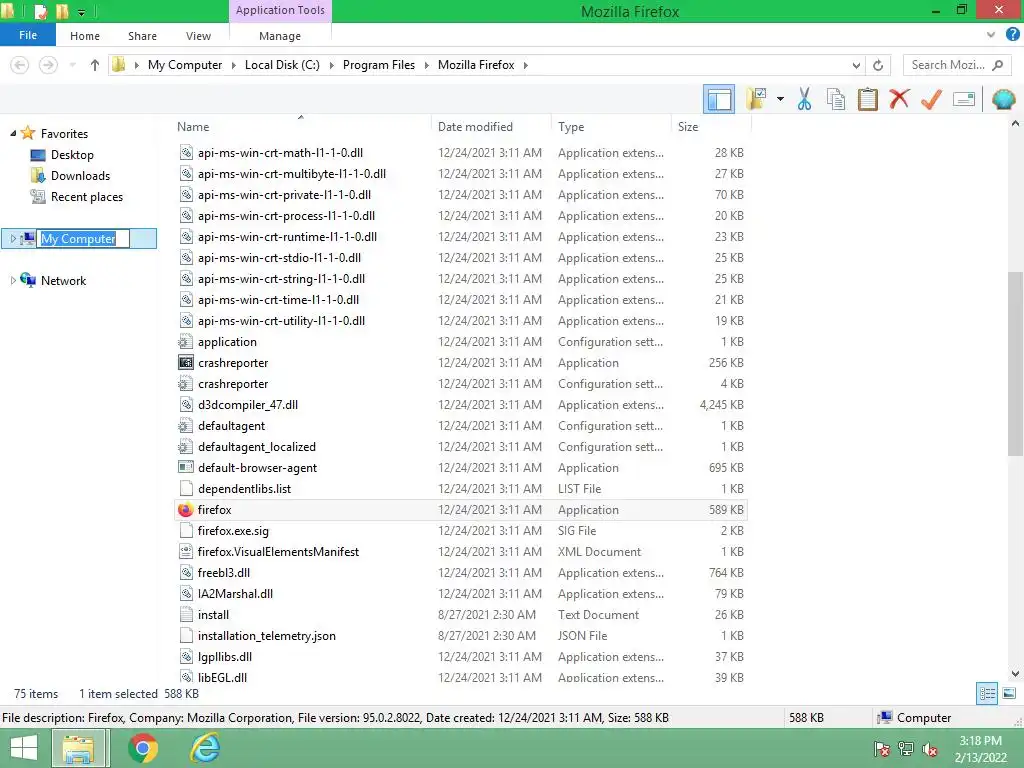Screen dimensions: 1024x768
Task: Paste using the clipboard icon
Action: coord(867,99)
